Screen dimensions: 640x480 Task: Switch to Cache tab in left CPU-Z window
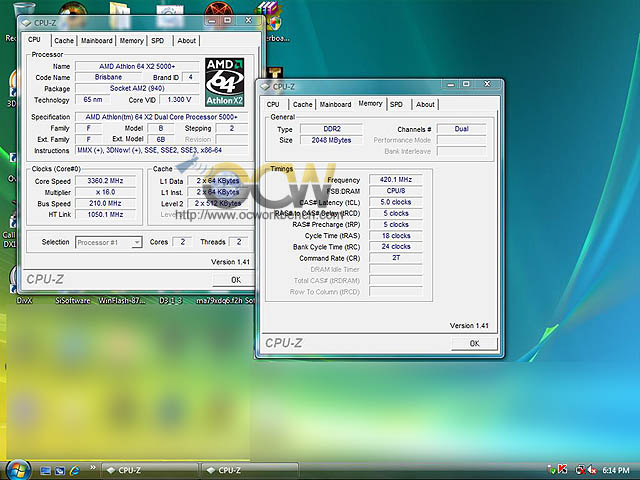coord(64,40)
